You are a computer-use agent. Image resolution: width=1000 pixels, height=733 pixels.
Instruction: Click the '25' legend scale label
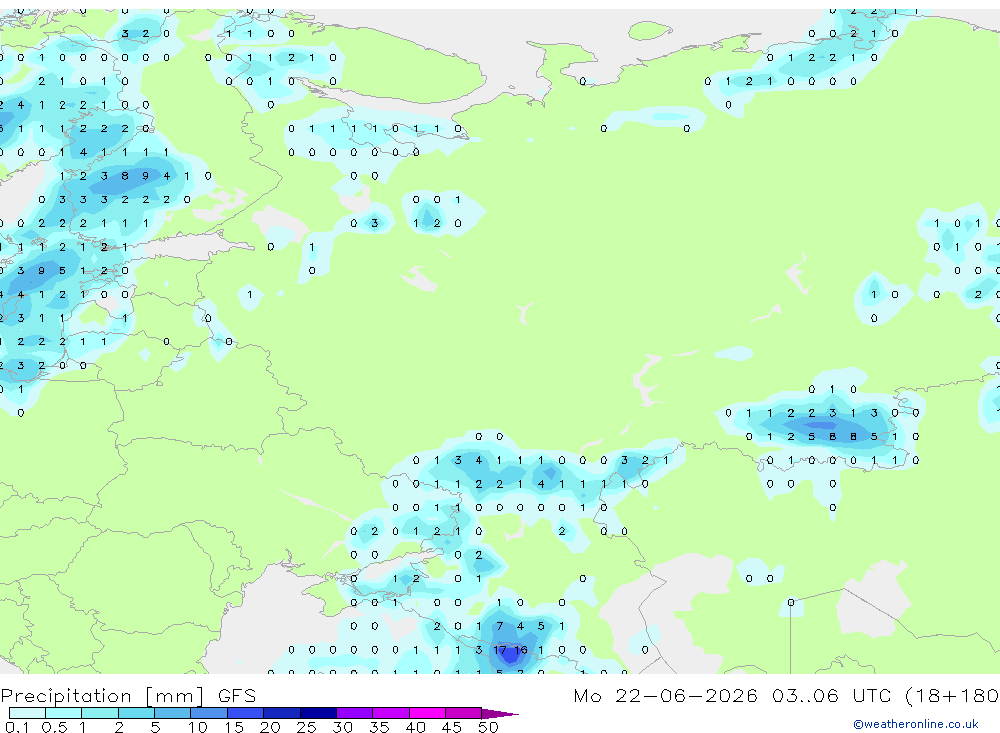coord(307,727)
